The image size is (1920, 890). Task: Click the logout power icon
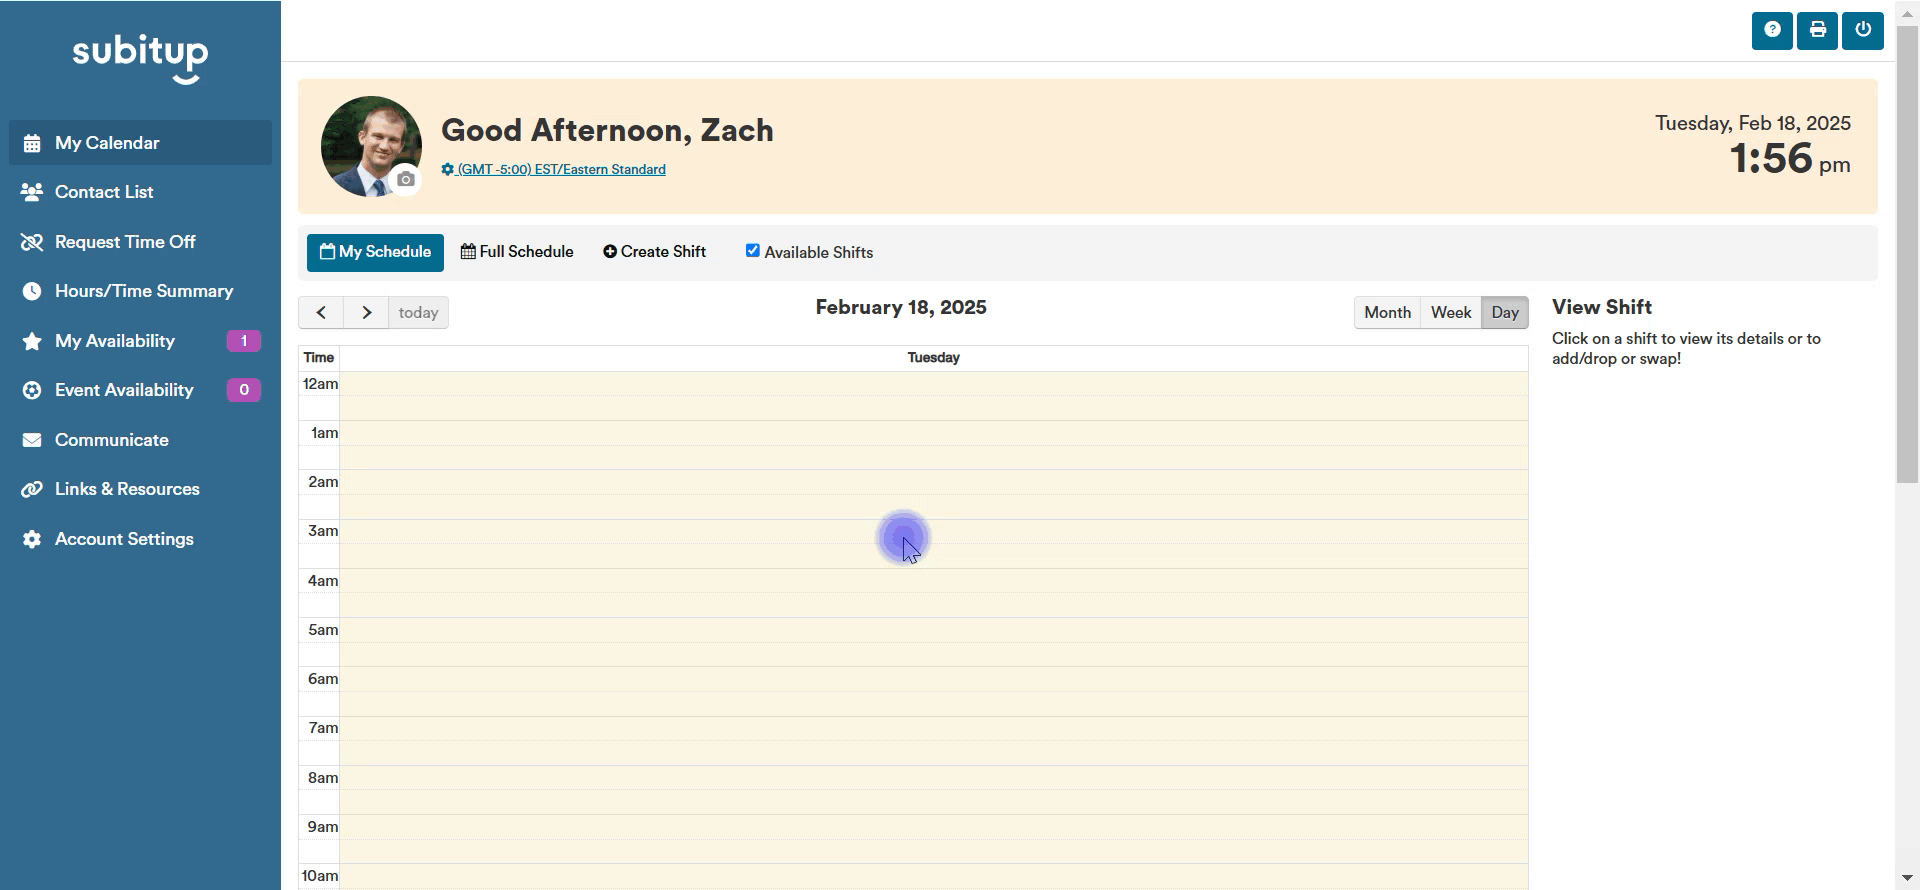point(1861,31)
